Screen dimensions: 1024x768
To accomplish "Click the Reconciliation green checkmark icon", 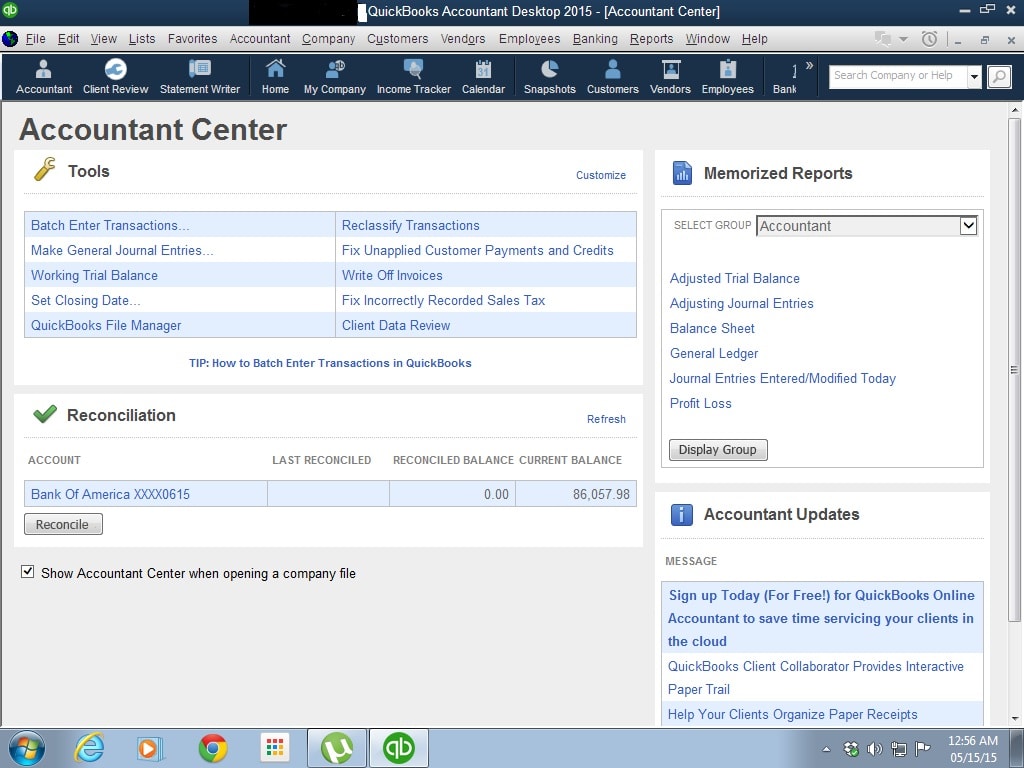I will [x=44, y=414].
